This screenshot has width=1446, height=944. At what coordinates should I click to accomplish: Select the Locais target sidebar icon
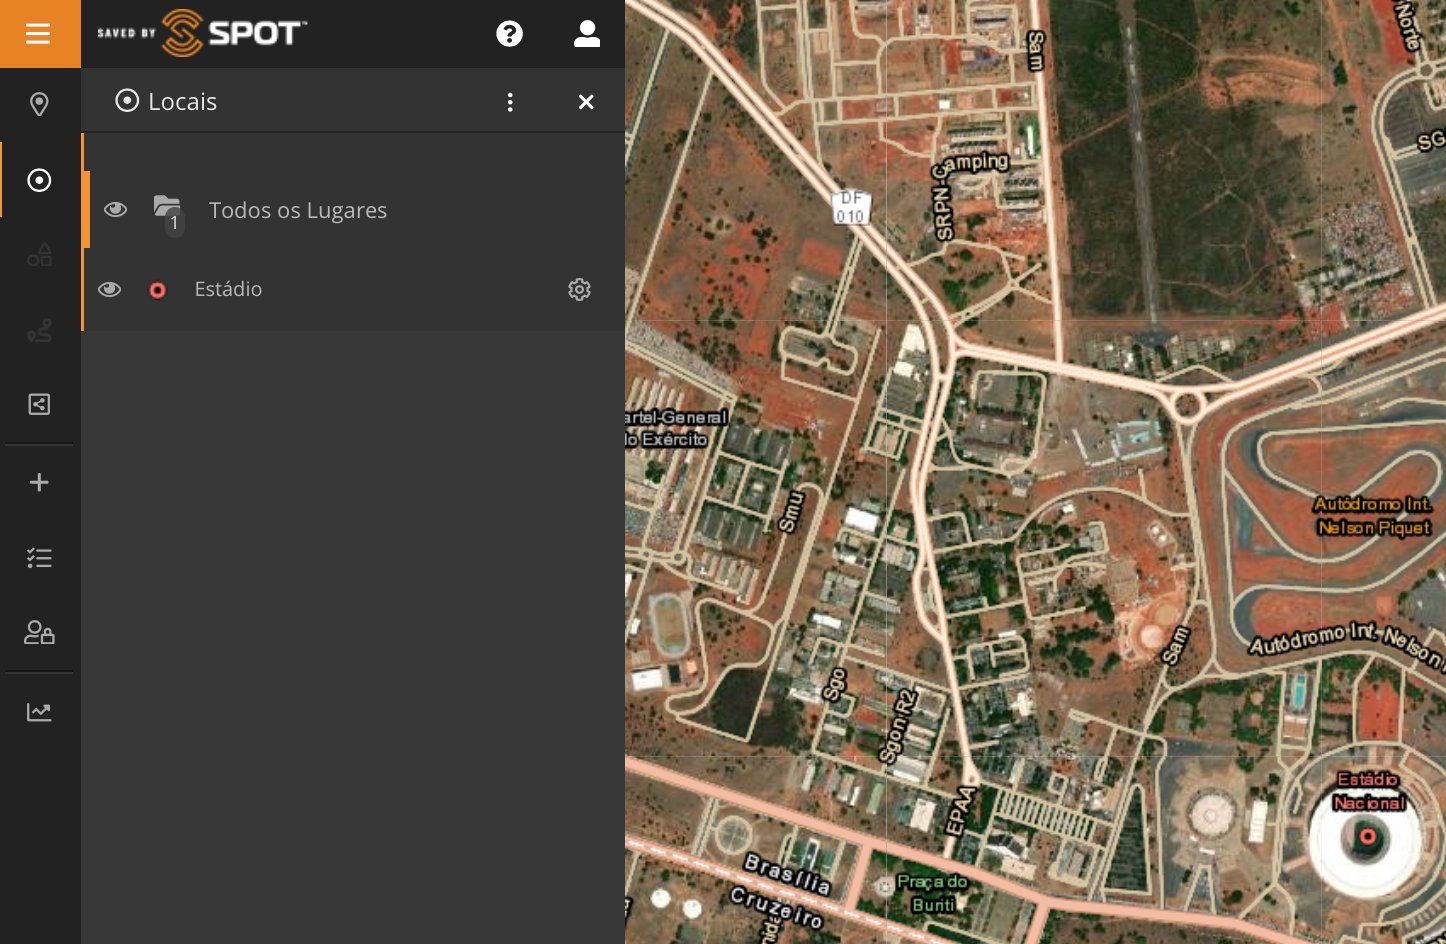point(39,180)
